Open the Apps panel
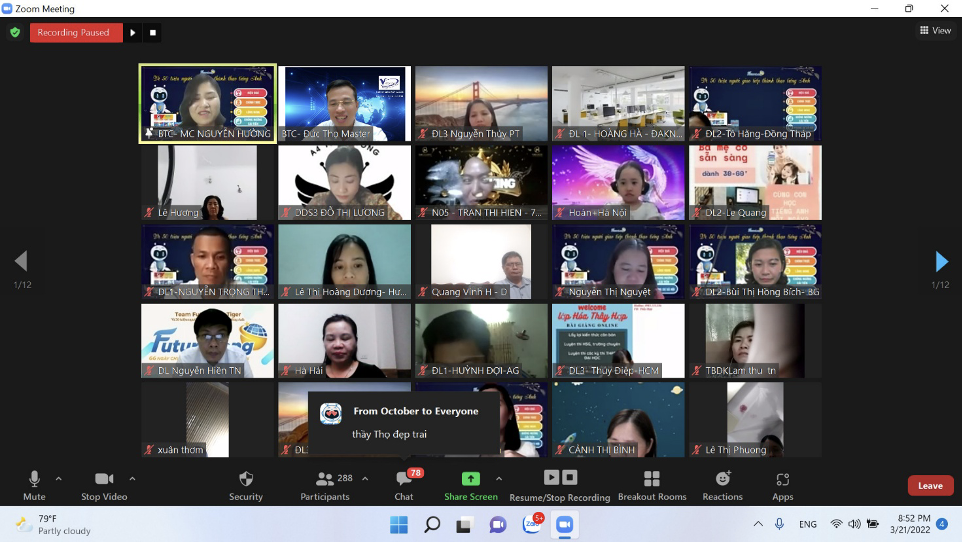Screen dimensions: 962x542 783,480
